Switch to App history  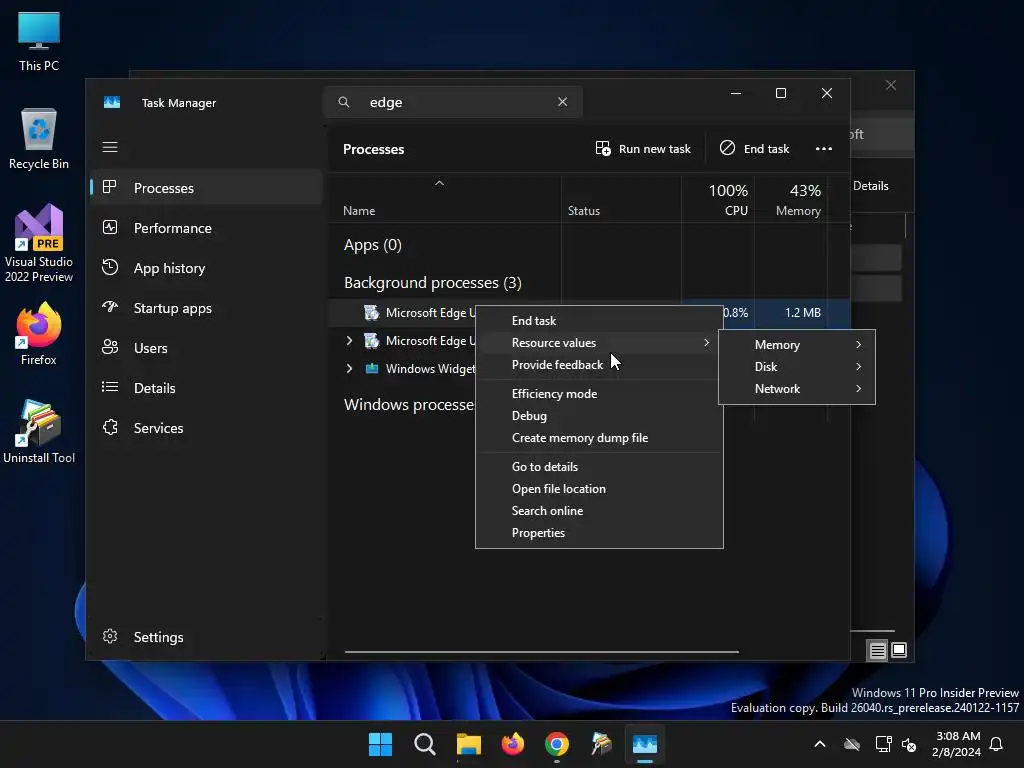tap(206, 268)
